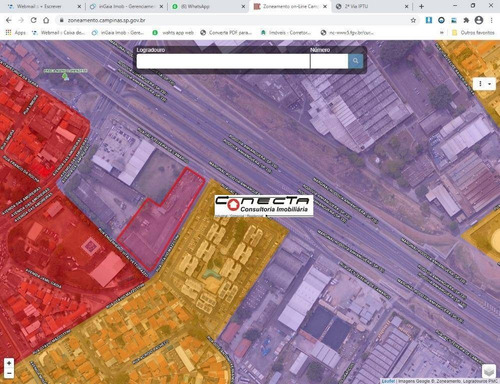Open the Converte PDF para bookmark
This screenshot has width=500, height=384.
pyautogui.click(x=226, y=33)
